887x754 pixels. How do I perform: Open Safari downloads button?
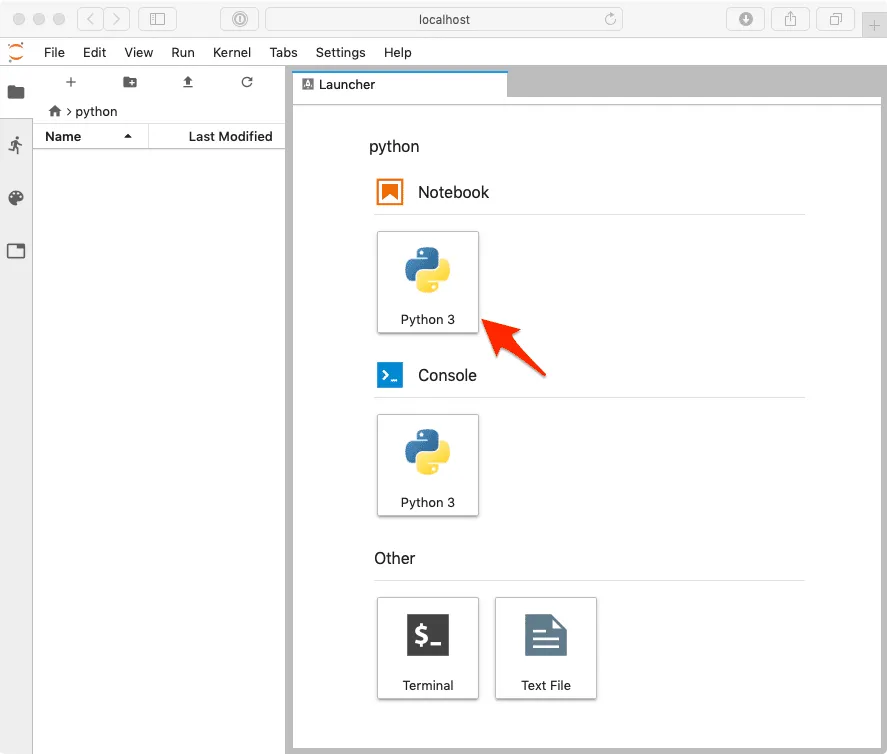point(746,19)
